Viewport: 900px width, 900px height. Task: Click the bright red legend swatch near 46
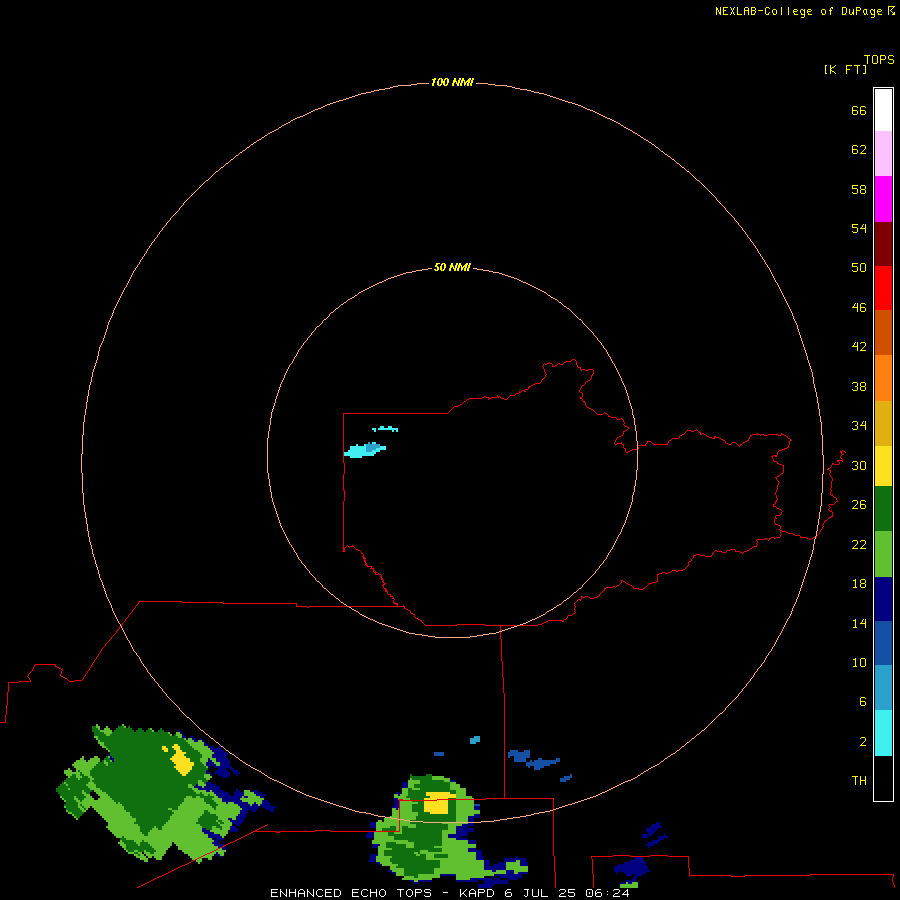click(883, 288)
